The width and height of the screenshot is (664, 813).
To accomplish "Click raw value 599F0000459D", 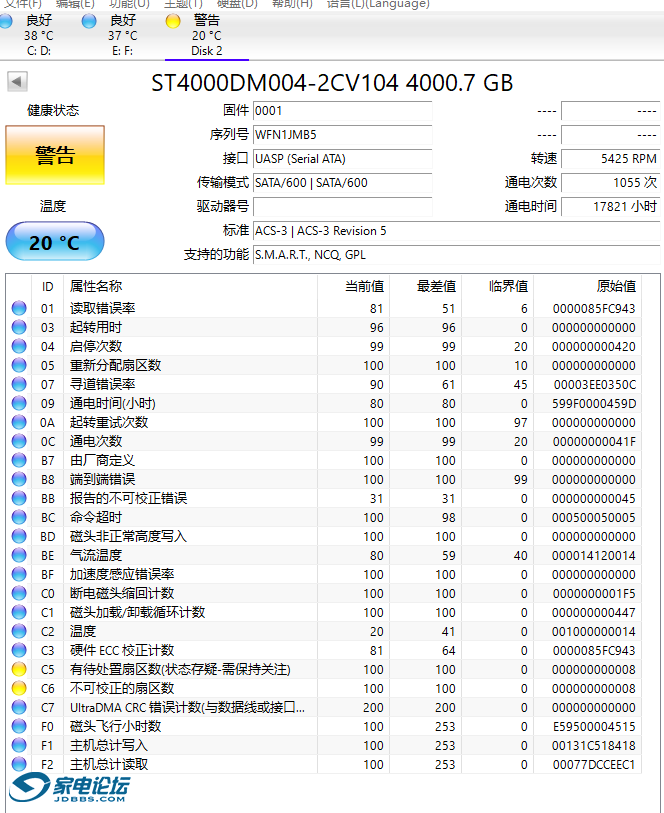I will point(594,403).
